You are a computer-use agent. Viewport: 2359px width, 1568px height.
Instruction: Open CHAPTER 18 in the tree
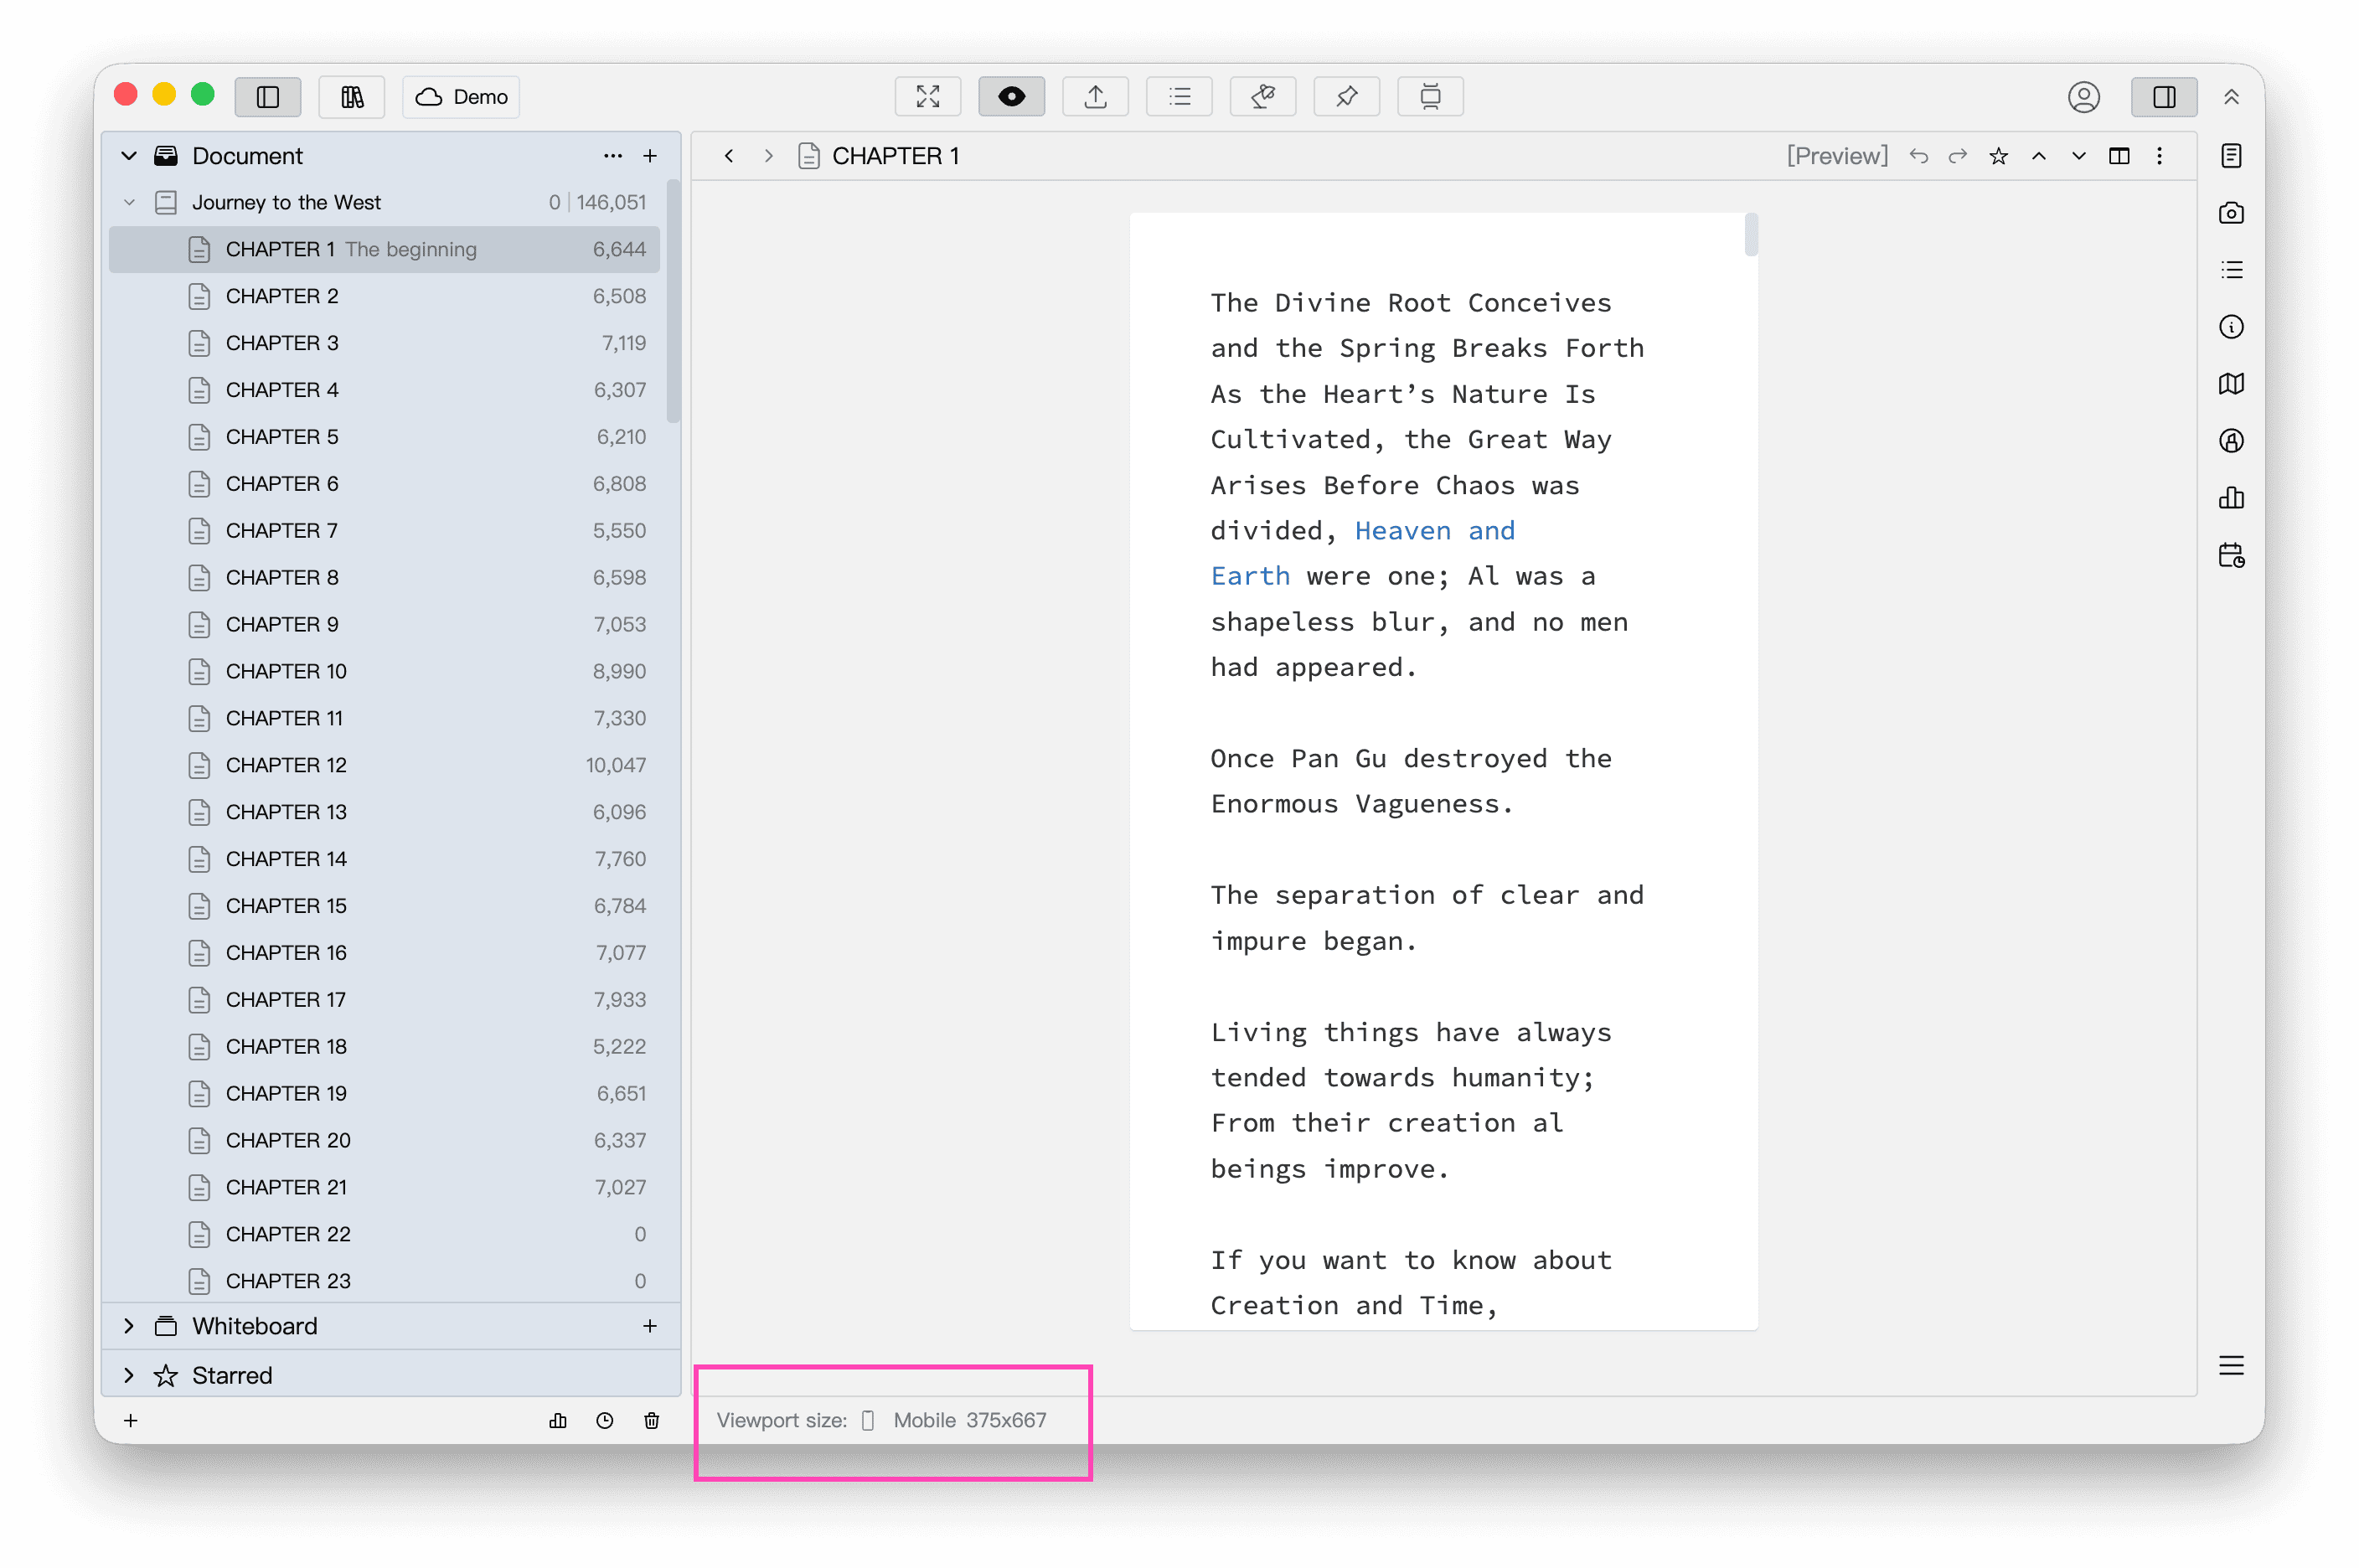pos(384,1046)
